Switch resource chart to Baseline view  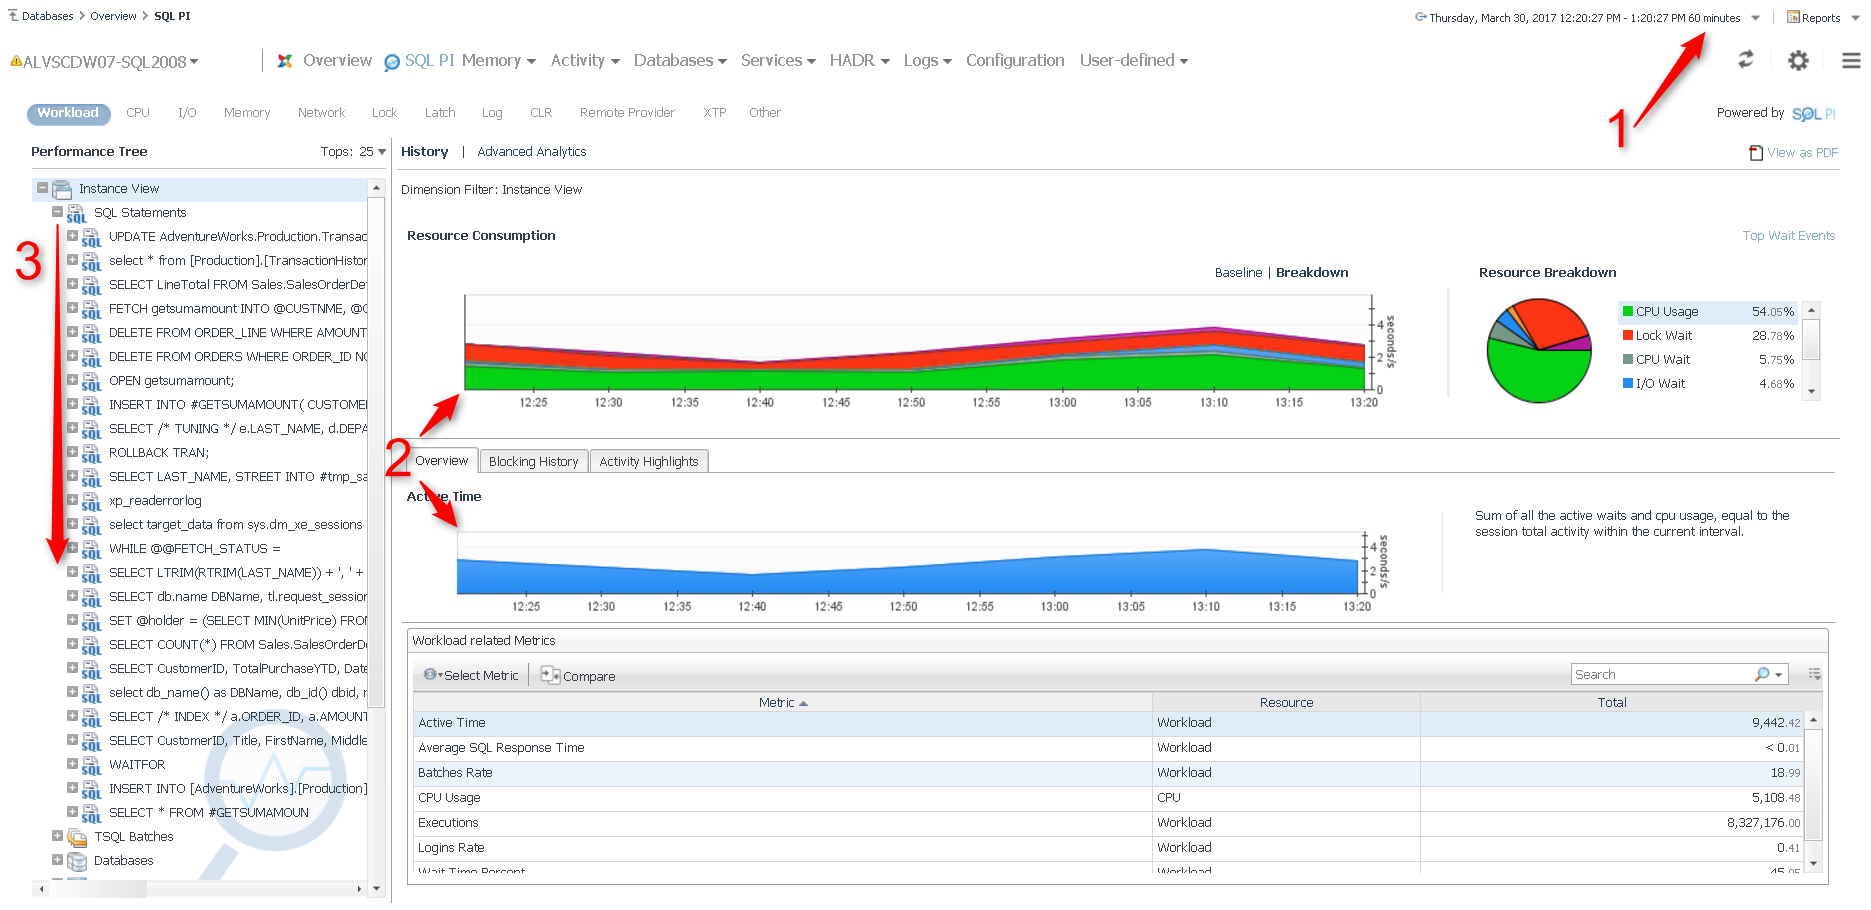tap(1238, 273)
